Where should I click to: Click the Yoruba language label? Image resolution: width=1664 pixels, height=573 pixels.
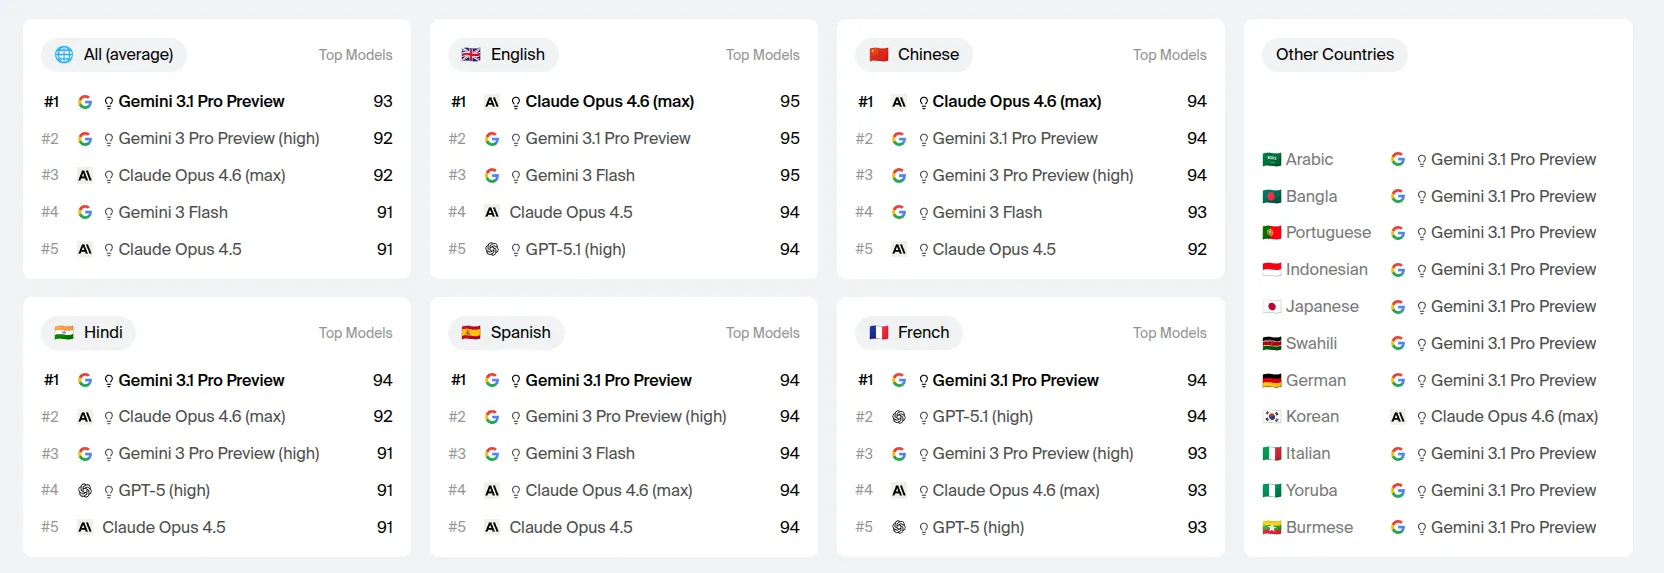pos(1311,490)
